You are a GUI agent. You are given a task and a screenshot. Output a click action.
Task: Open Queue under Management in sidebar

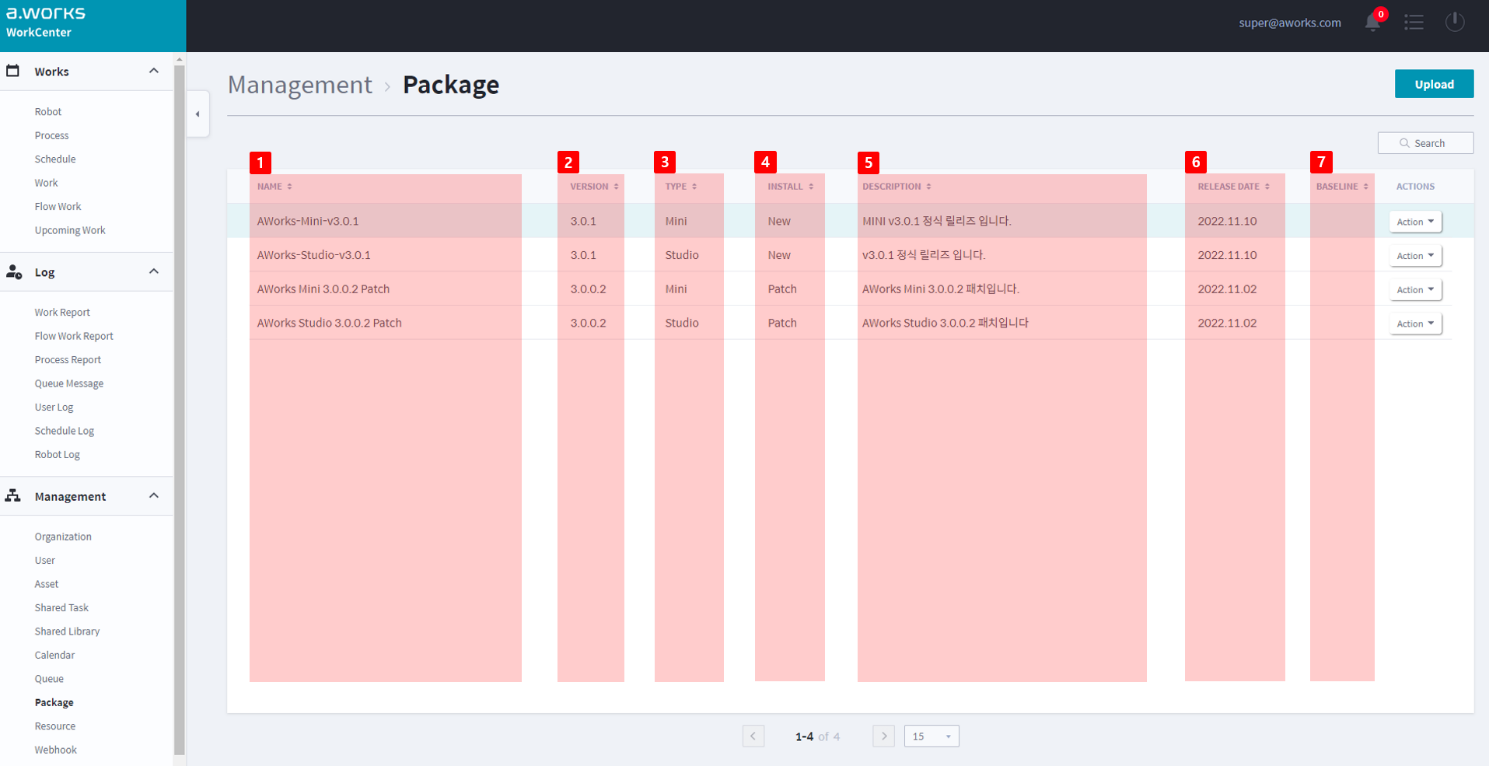49,679
